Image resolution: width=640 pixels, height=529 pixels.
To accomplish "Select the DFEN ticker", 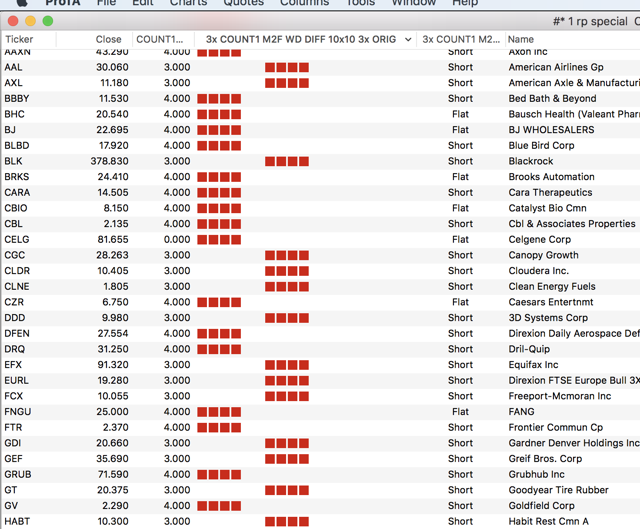I will click(17, 333).
